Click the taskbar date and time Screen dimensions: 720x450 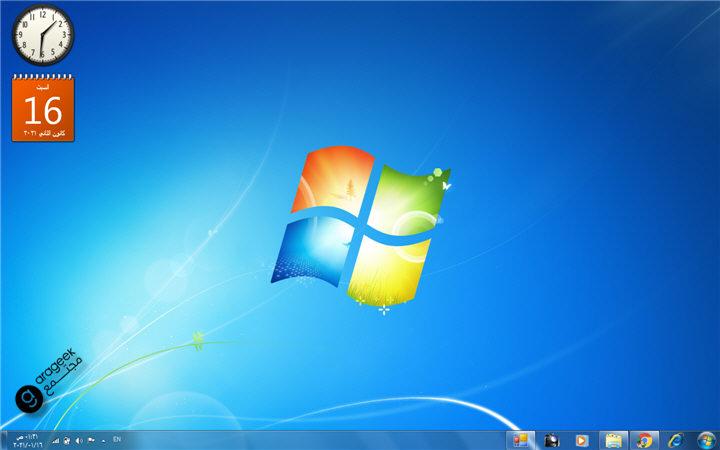(x=28, y=441)
